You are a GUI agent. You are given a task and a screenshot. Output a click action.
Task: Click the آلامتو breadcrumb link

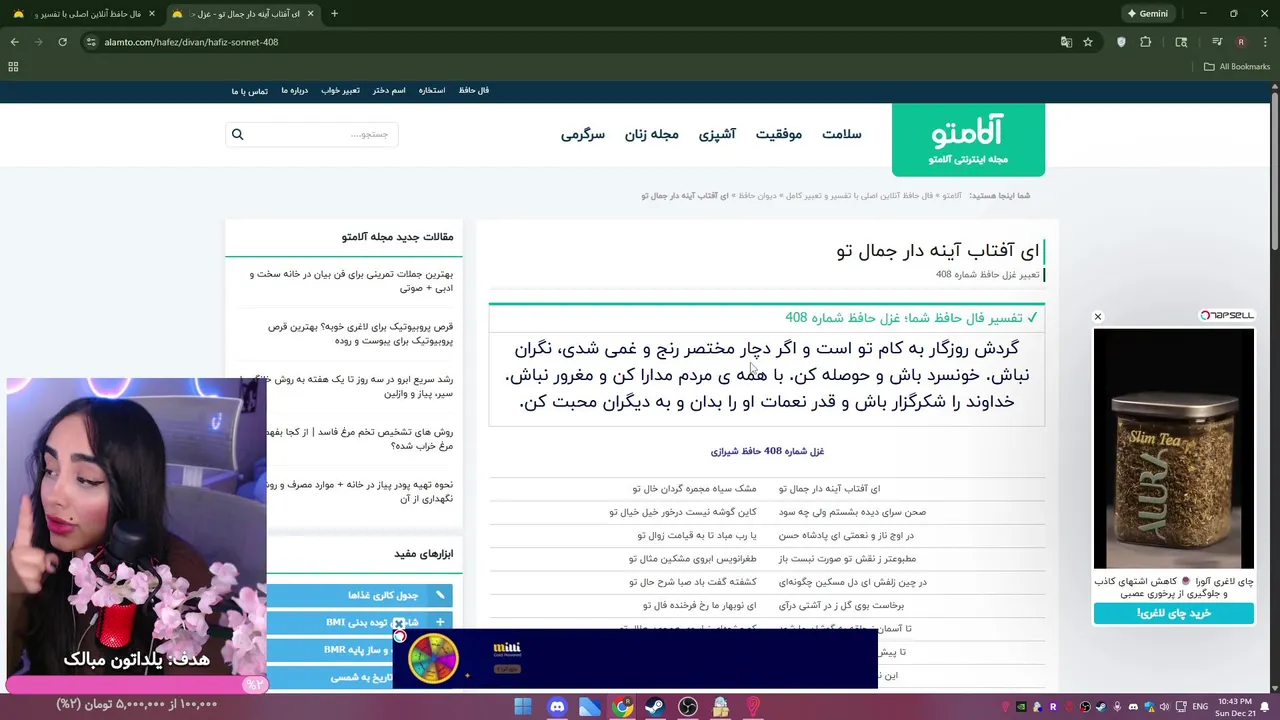tap(952, 195)
